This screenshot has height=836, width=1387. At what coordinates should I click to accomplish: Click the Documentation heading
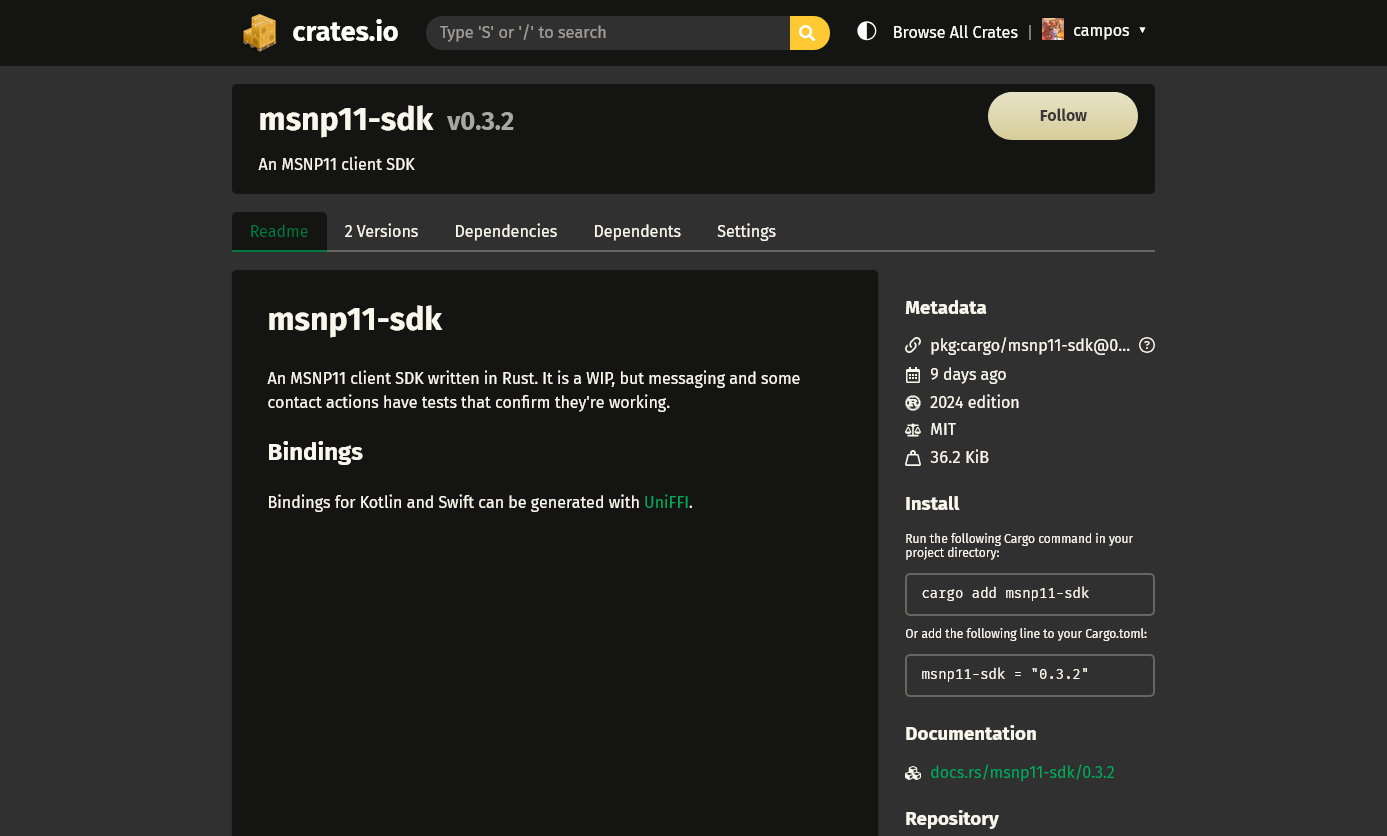pyautogui.click(x=971, y=734)
